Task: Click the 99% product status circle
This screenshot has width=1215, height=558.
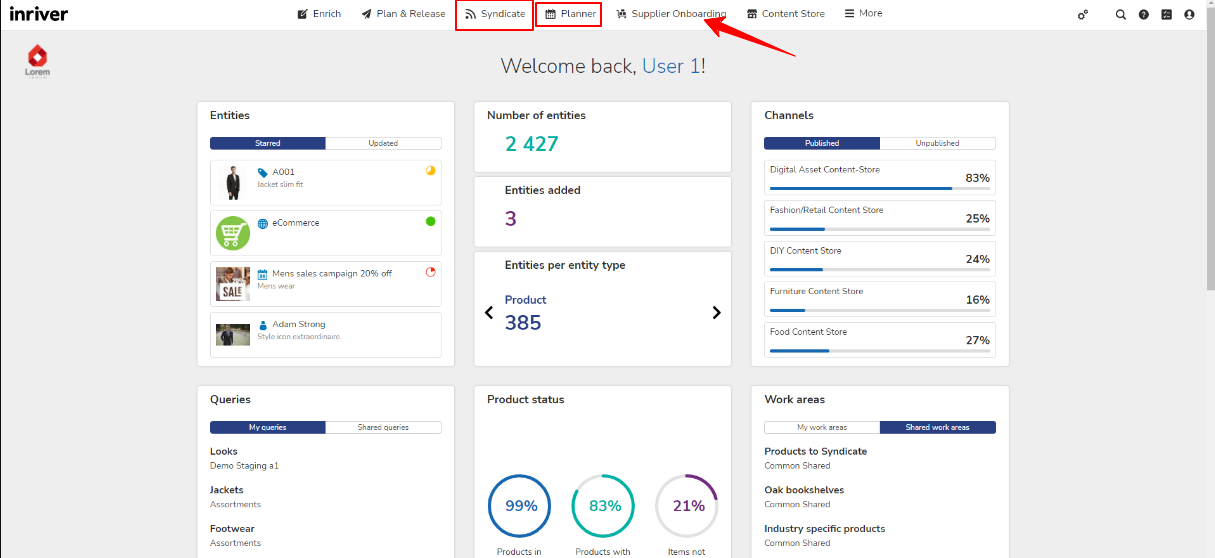Action: [521, 506]
